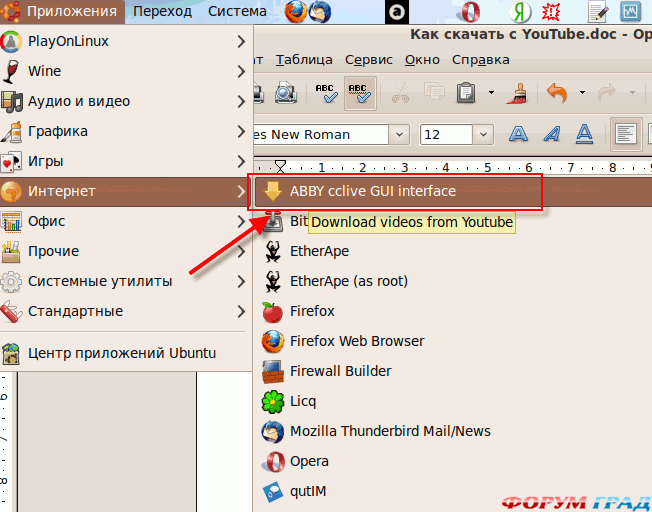Screen dimensions: 652x512
Task: Launch Opera from the top panel icon
Action: click(x=470, y=12)
